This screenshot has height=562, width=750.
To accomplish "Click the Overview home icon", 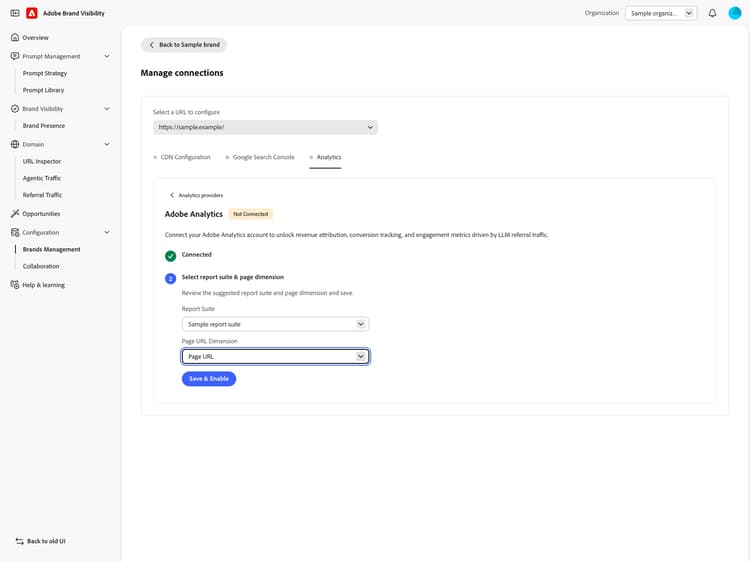I will (x=15, y=37).
